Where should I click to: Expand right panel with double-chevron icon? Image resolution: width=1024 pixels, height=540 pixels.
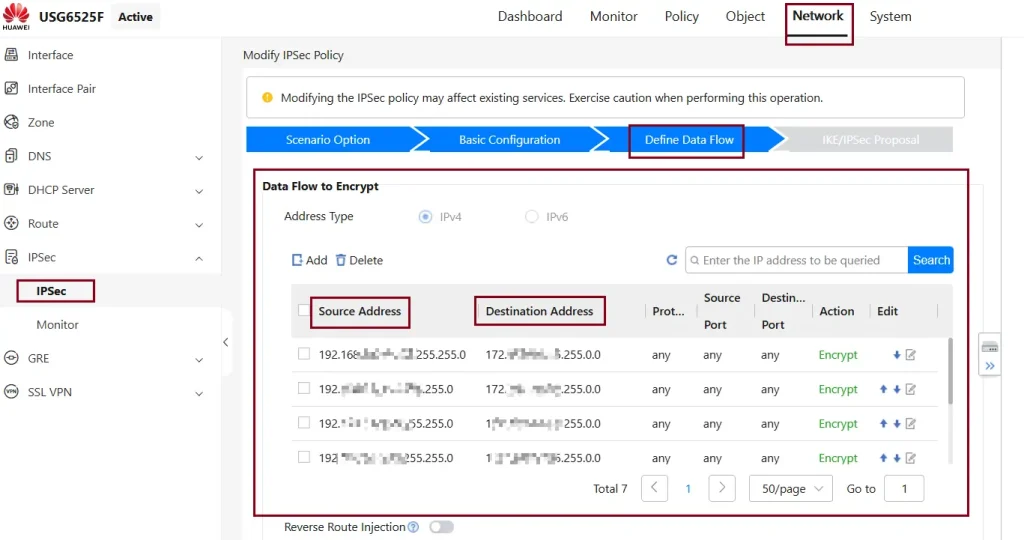click(x=990, y=366)
